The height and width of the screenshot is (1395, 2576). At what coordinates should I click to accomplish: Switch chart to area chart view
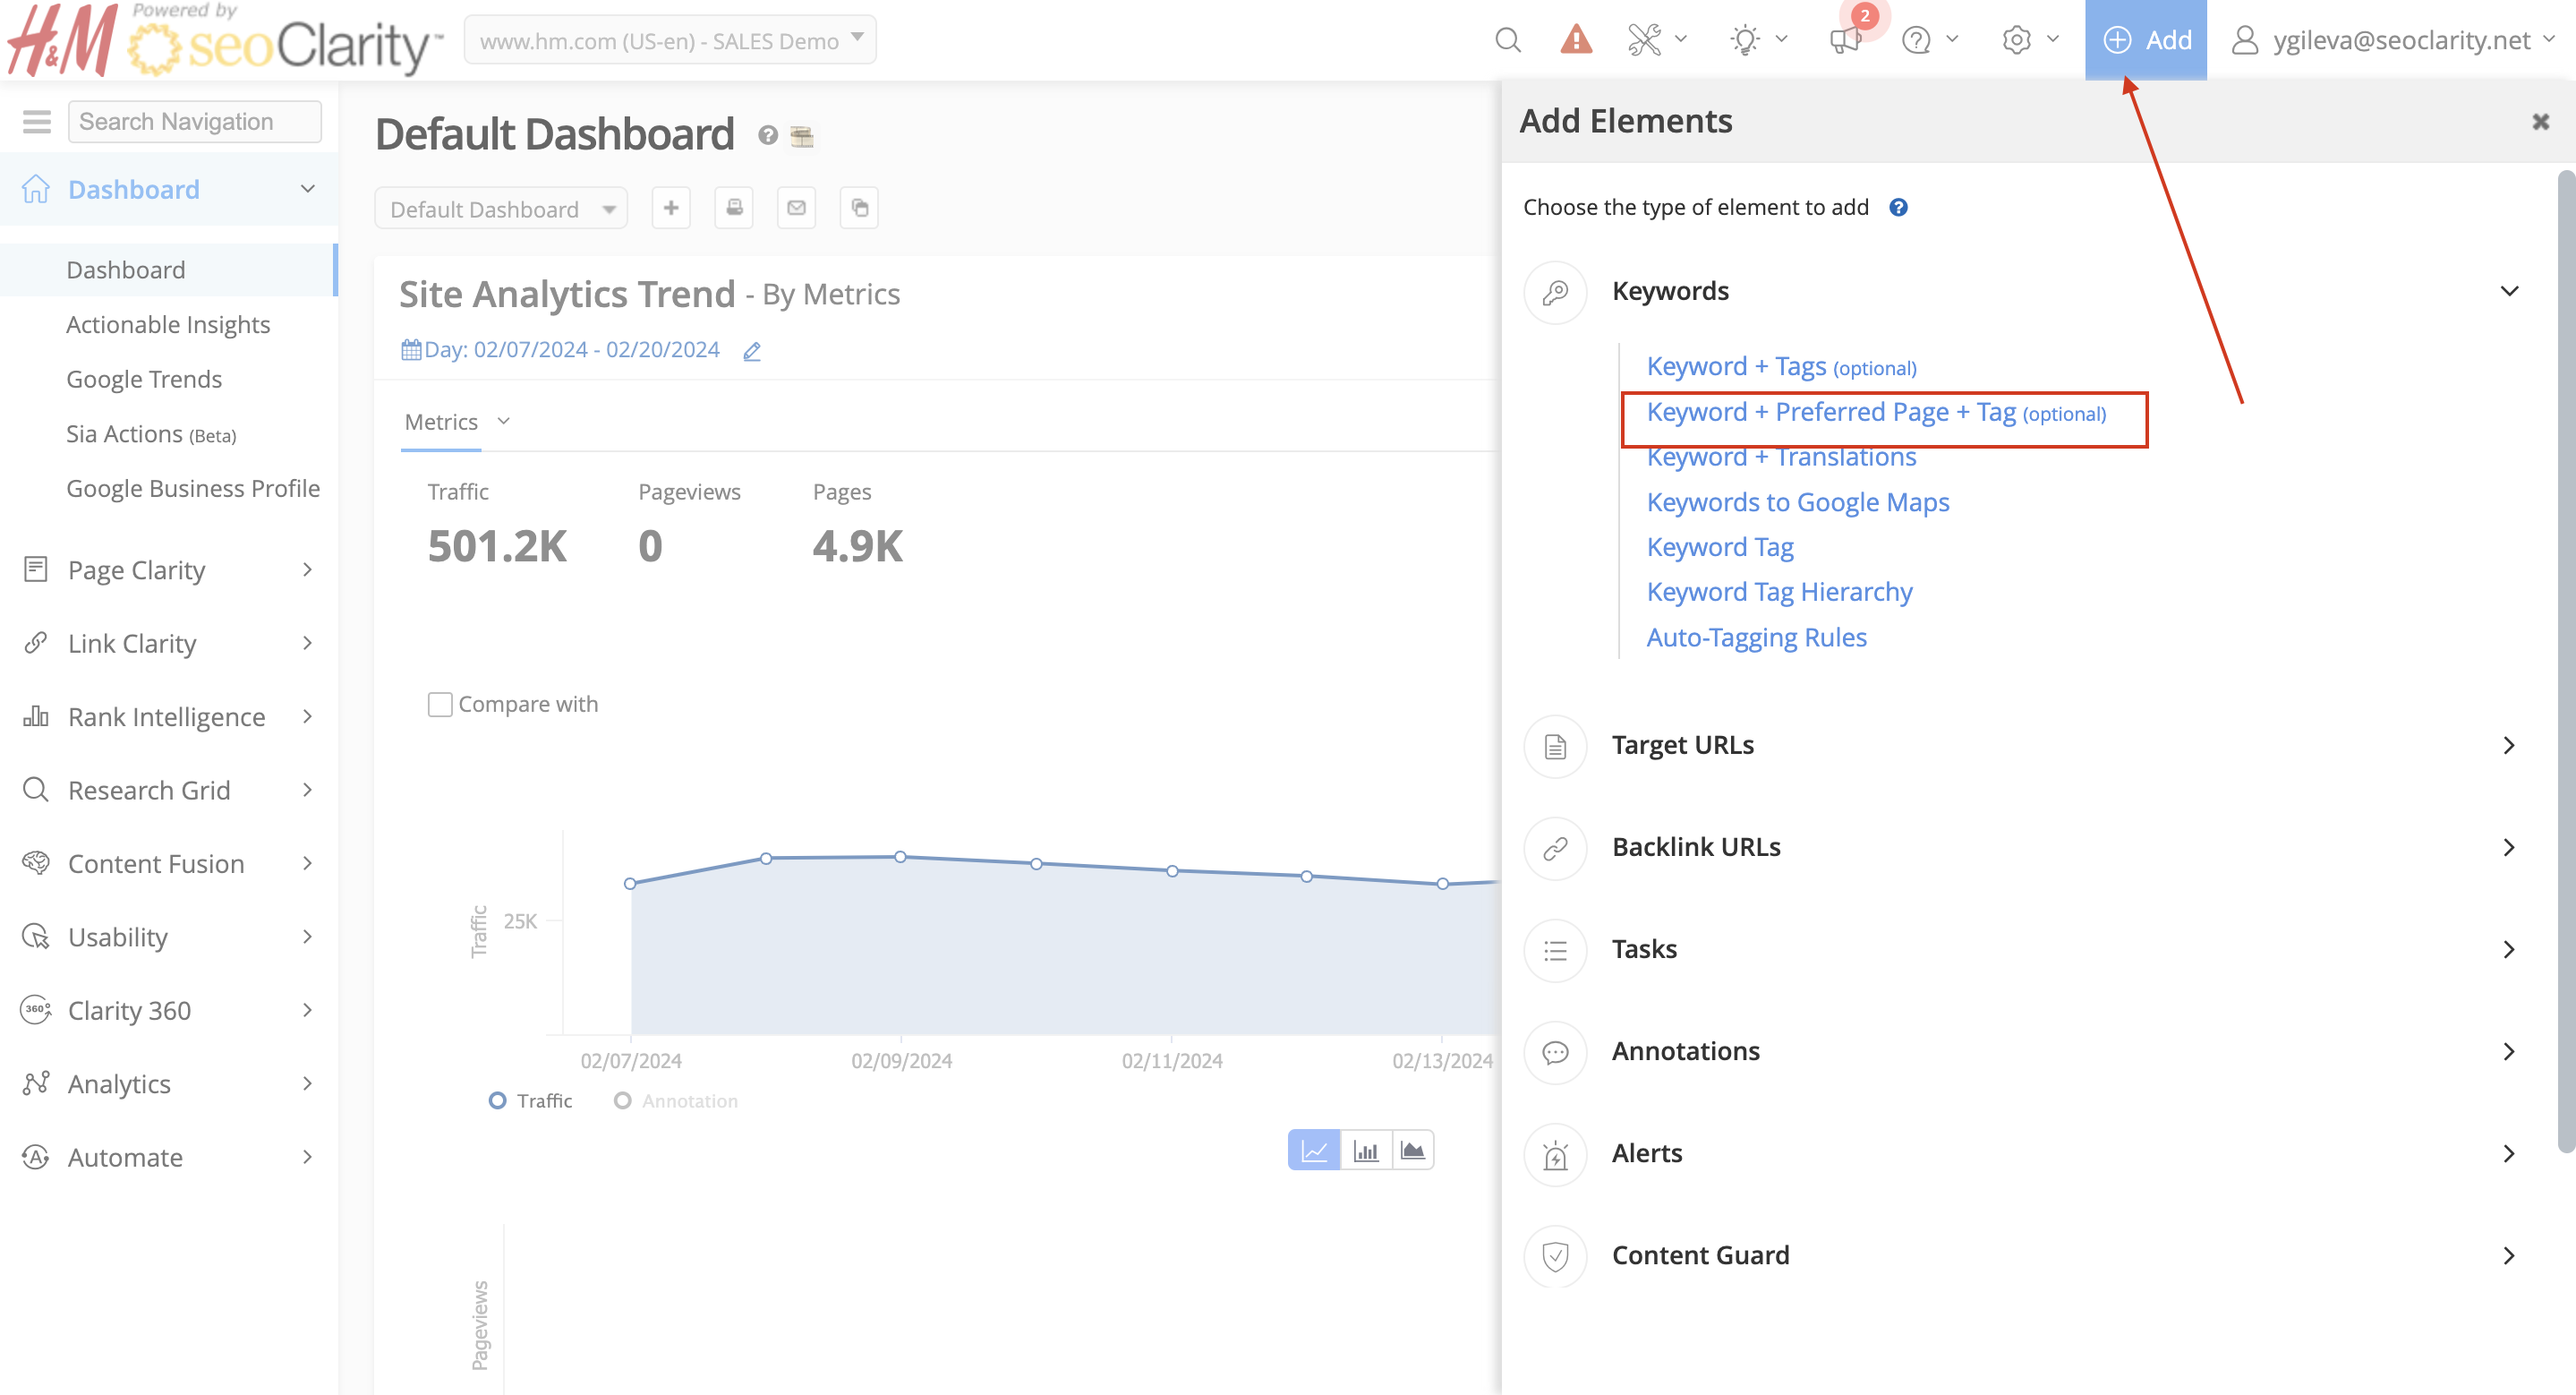(1412, 1151)
